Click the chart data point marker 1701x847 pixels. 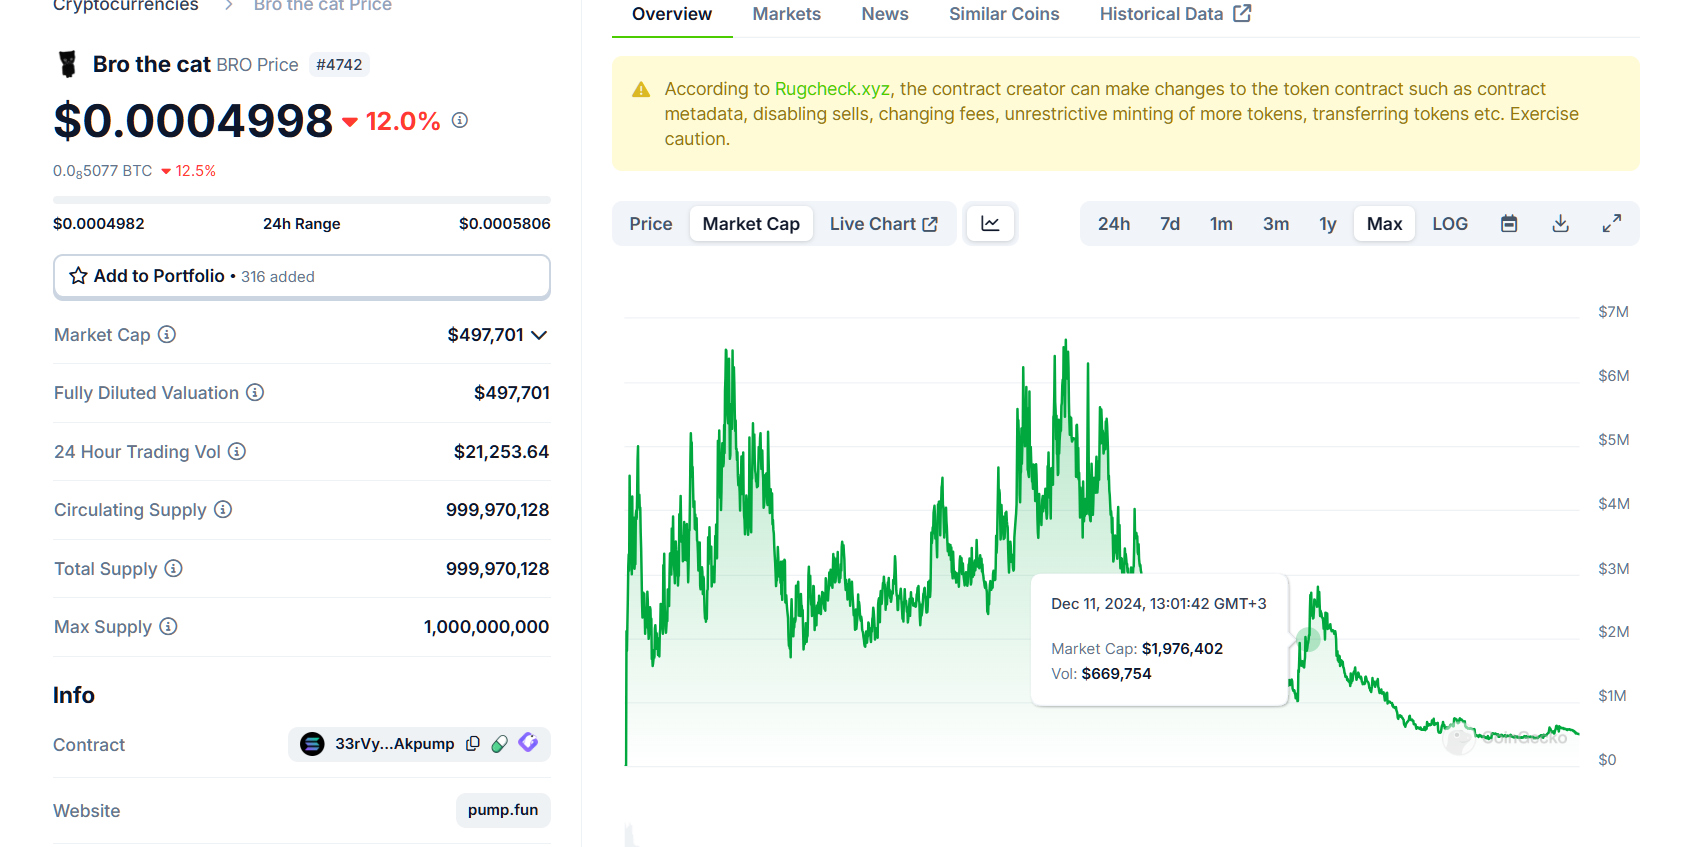pos(1307,638)
